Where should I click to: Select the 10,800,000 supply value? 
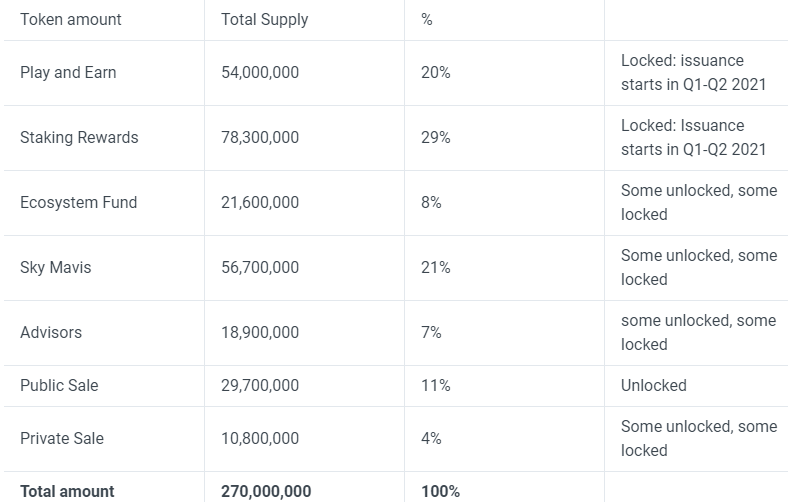pos(260,438)
